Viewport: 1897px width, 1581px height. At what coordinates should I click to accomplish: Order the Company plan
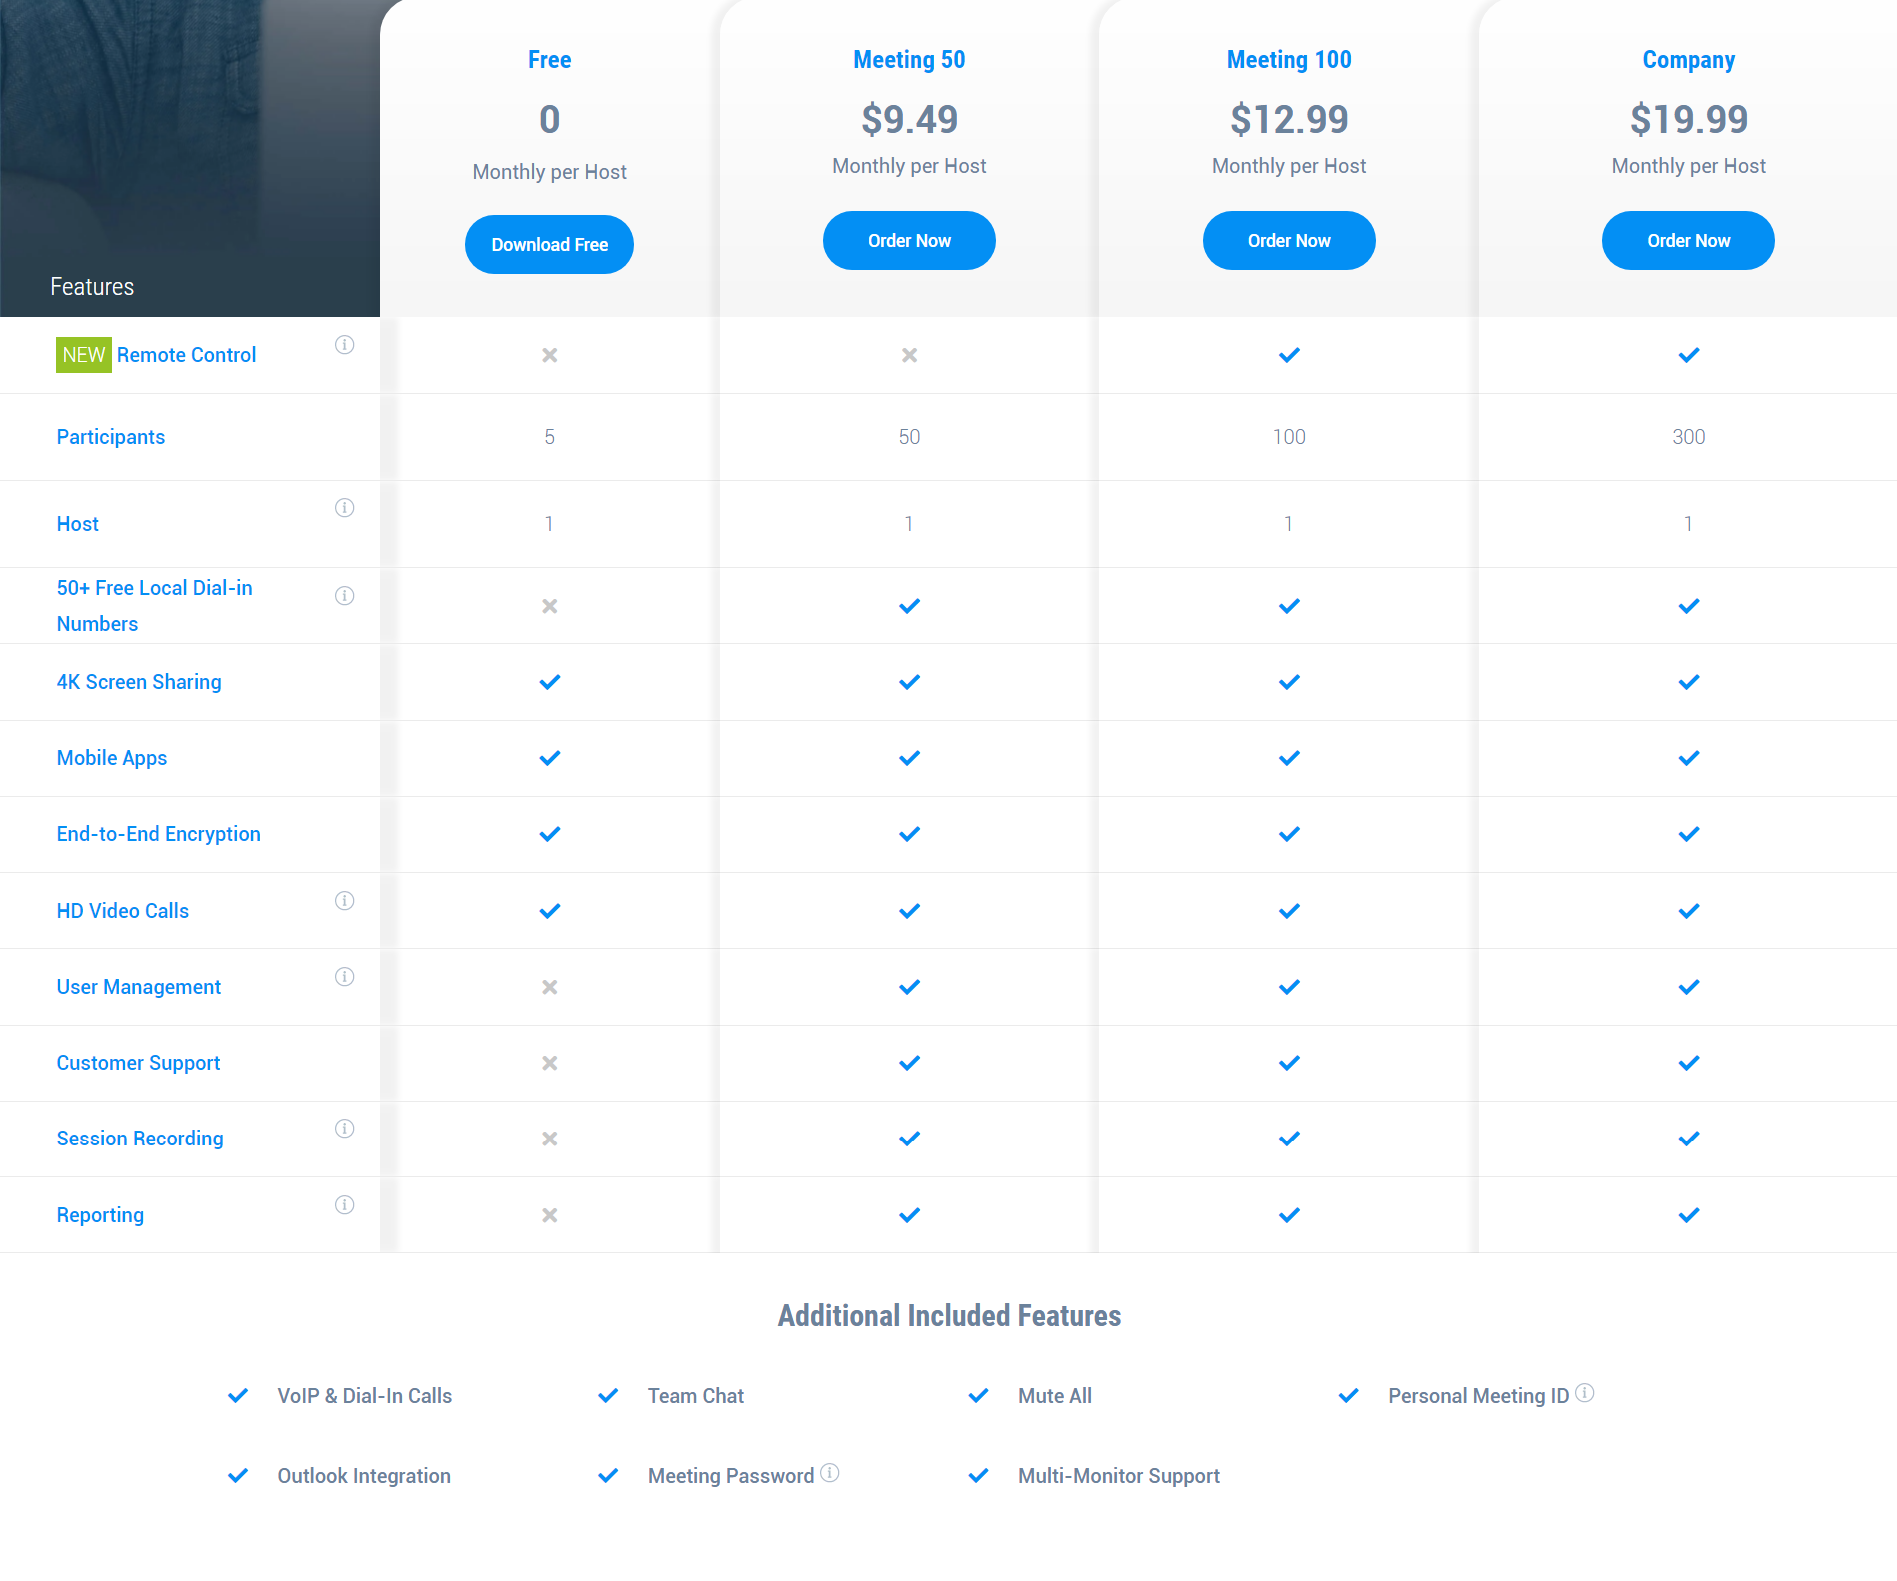[x=1688, y=241]
